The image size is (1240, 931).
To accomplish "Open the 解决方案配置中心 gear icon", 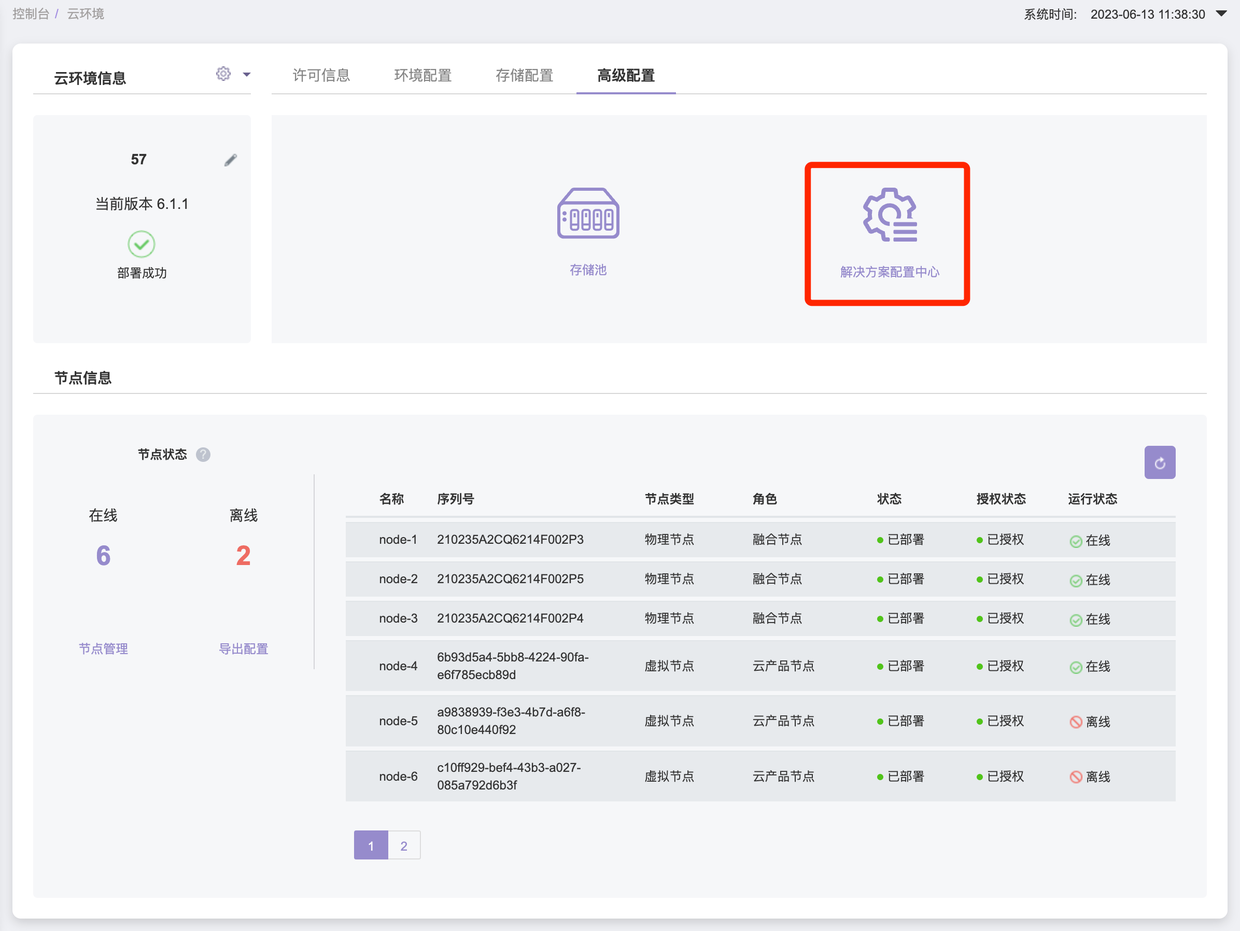I will click(x=890, y=215).
